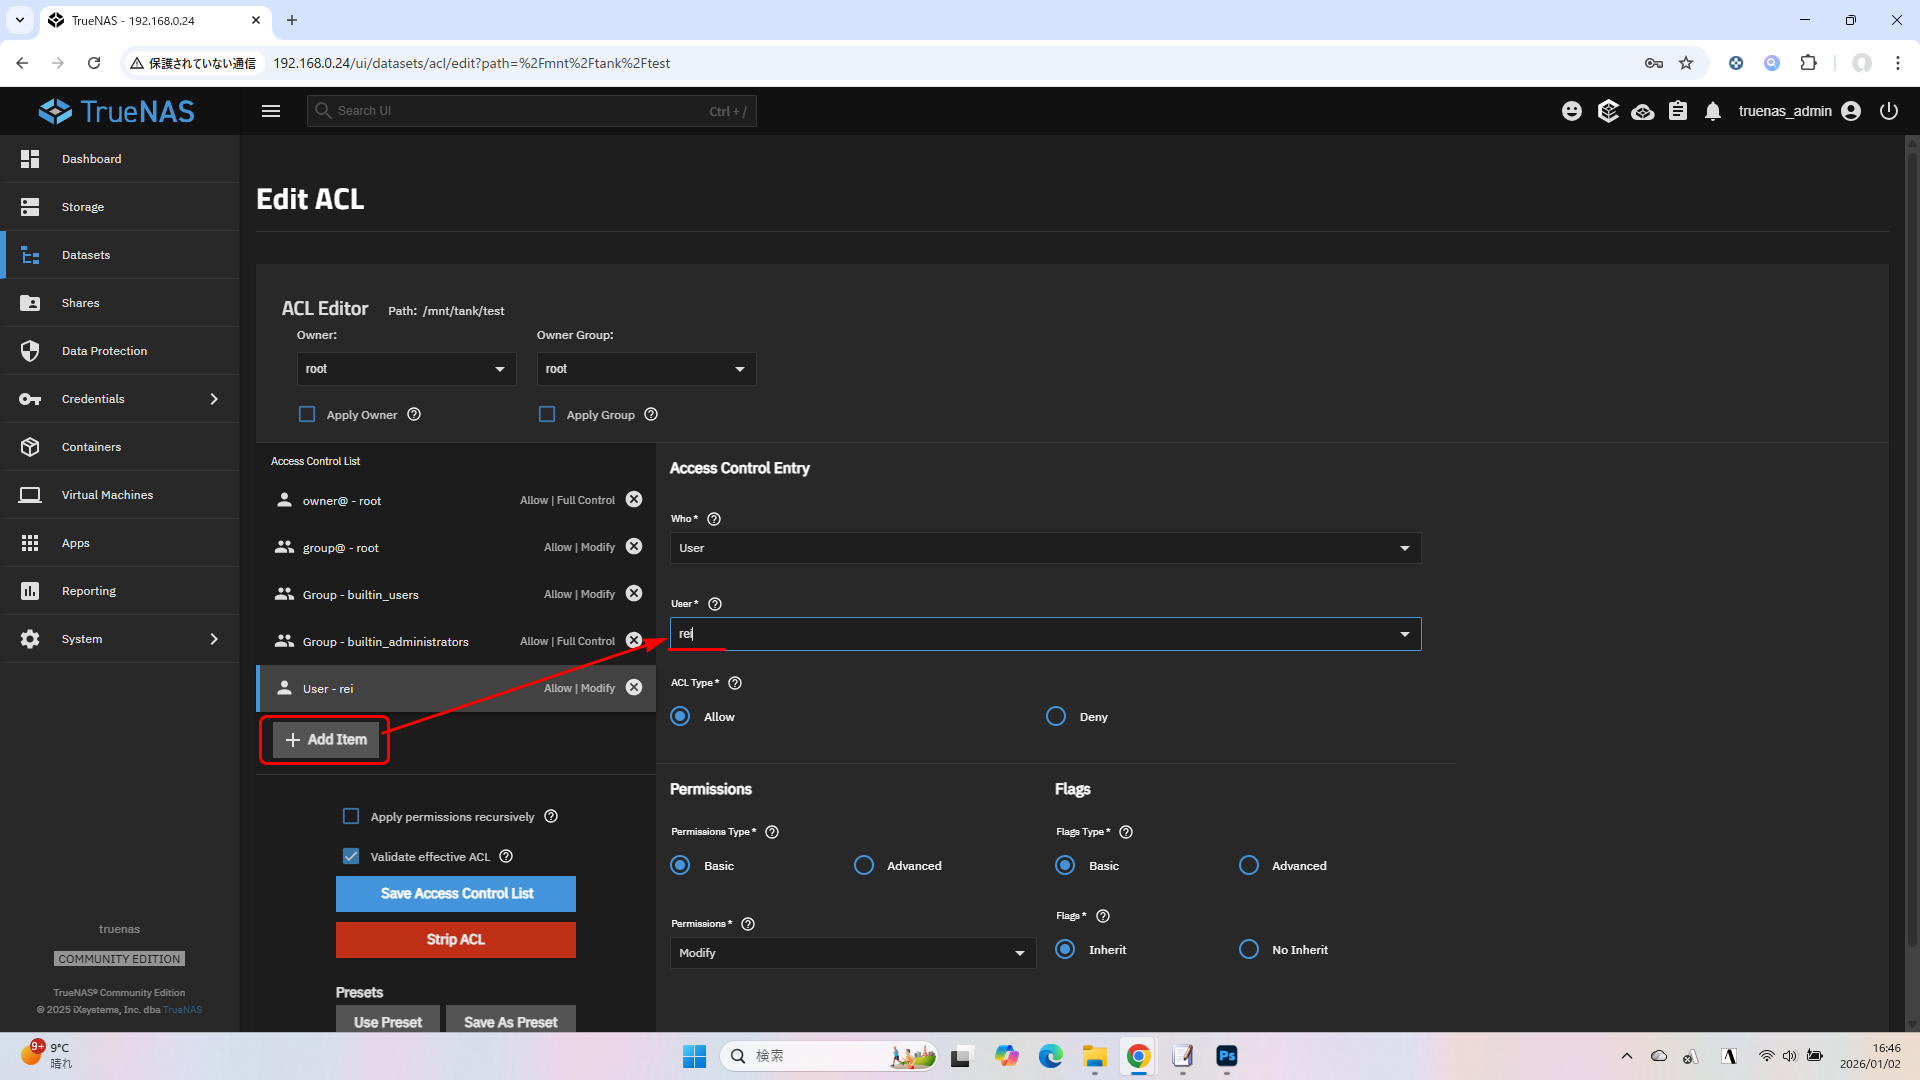This screenshot has width=1920, height=1080.
Task: Open the Permissions dropdown set to Modify
Action: point(852,953)
